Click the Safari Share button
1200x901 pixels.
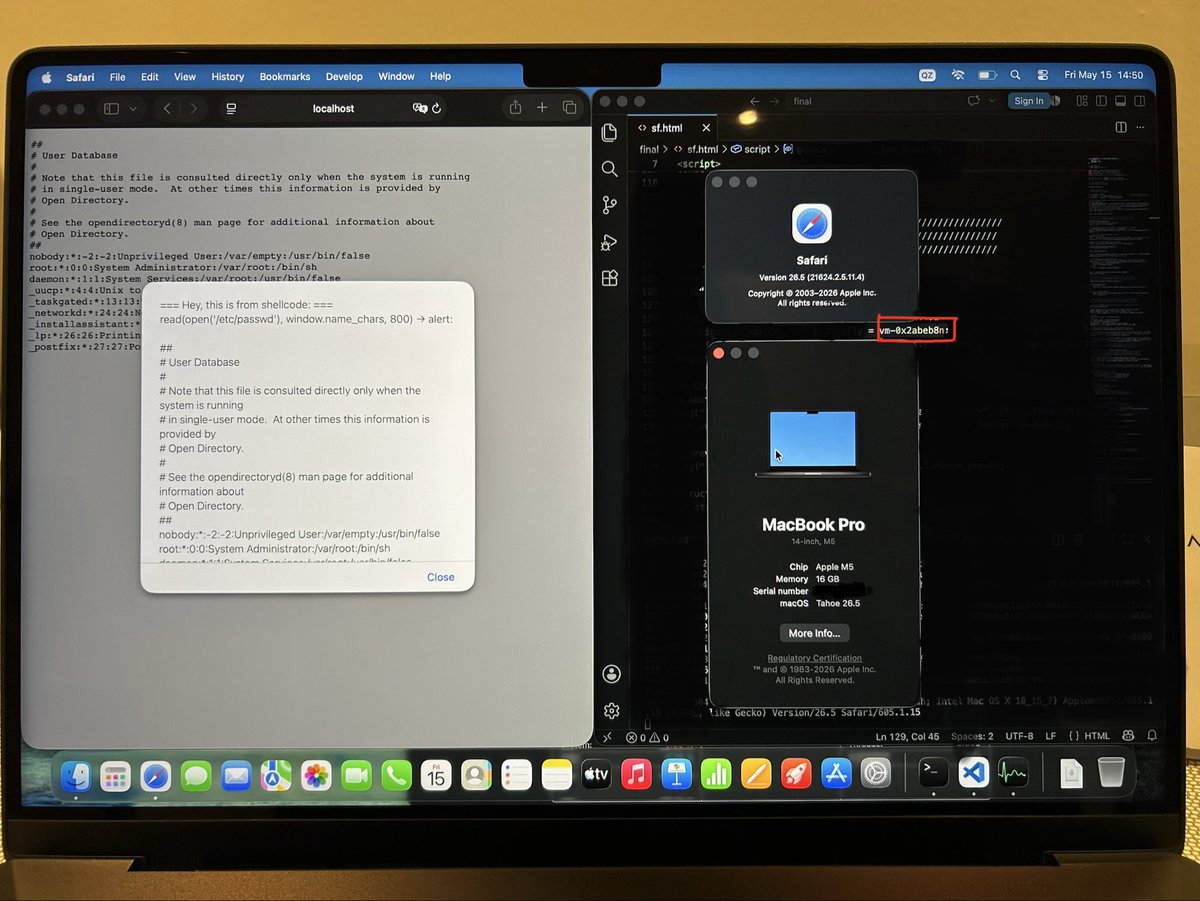[x=515, y=107]
